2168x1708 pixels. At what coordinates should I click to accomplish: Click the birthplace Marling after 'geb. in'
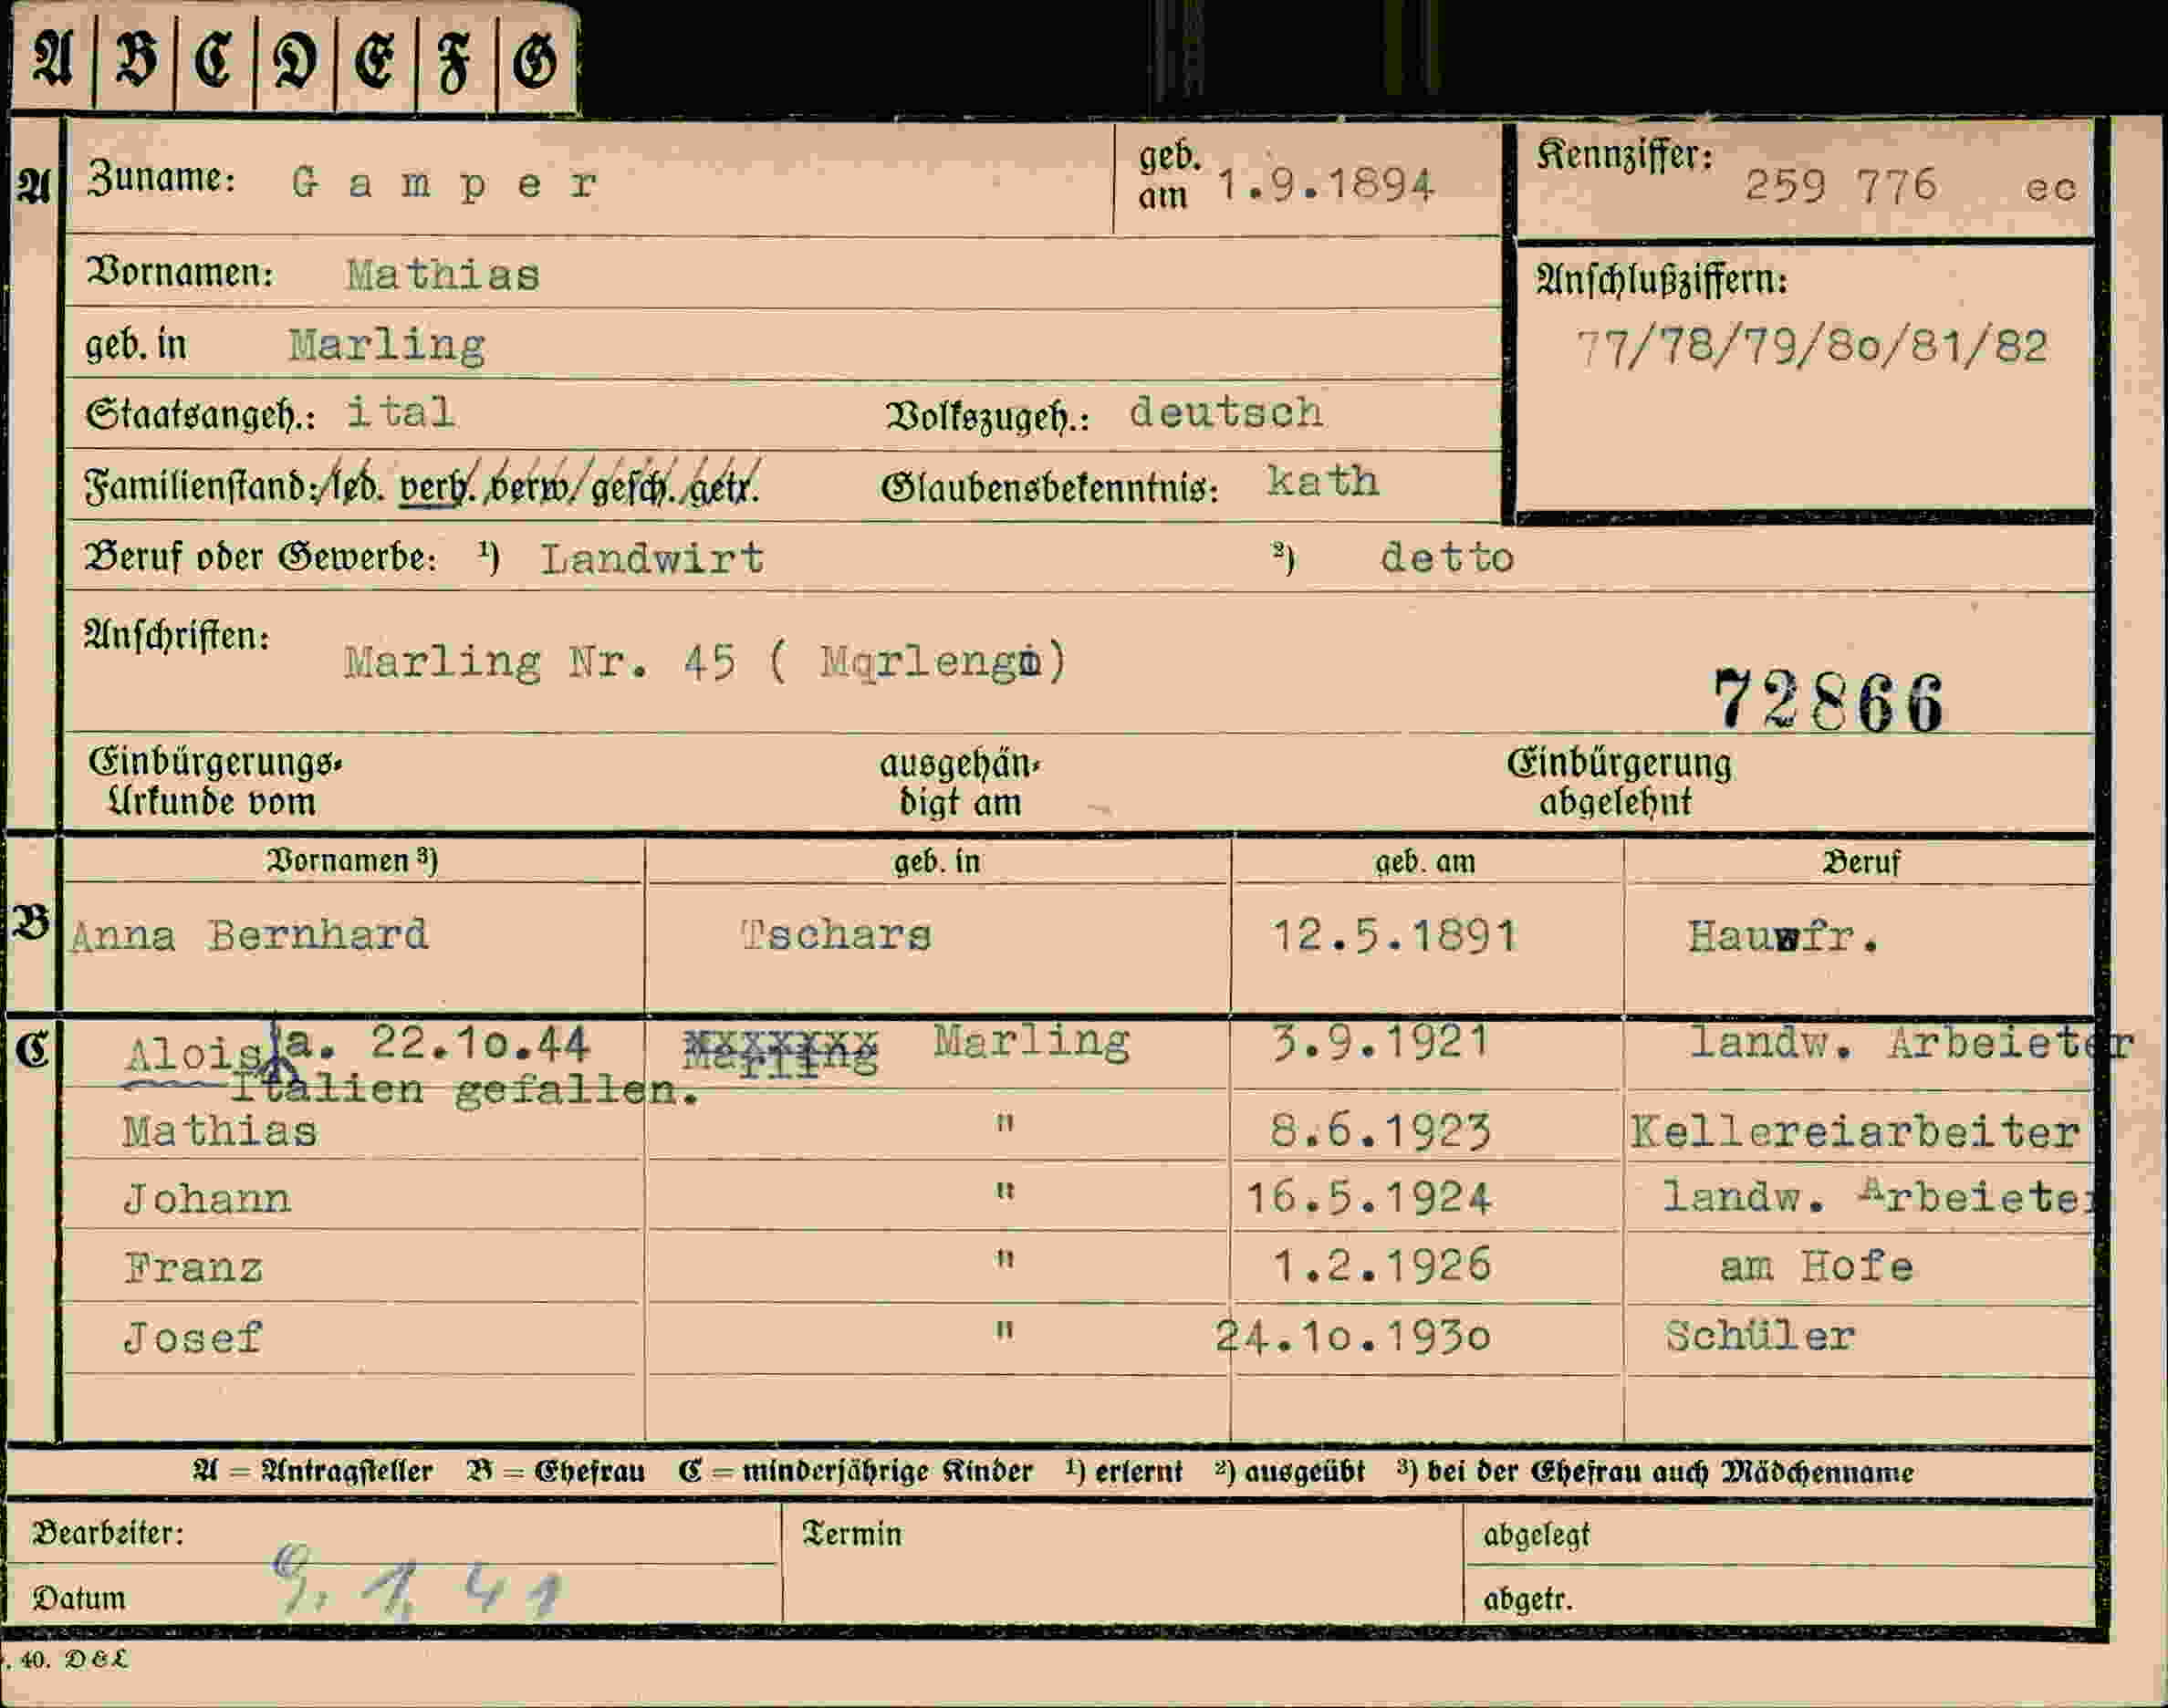(387, 346)
